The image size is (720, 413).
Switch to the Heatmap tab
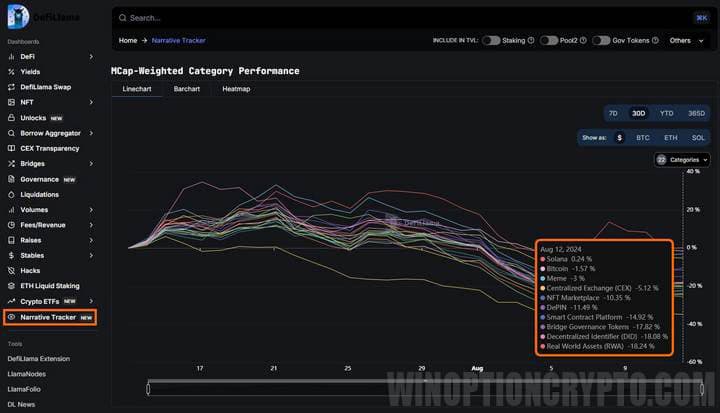click(x=236, y=89)
